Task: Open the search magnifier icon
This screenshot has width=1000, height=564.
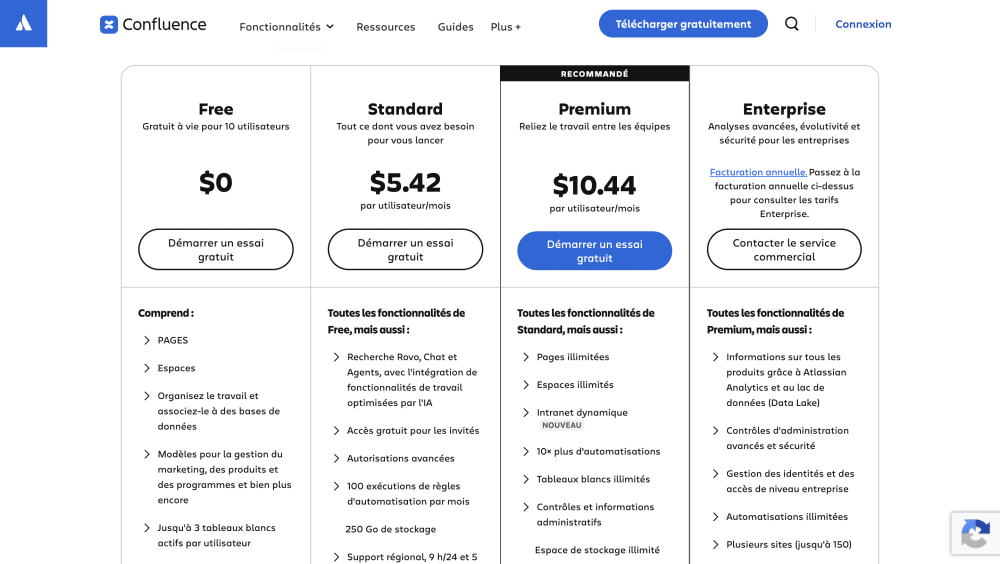Action: (x=791, y=24)
